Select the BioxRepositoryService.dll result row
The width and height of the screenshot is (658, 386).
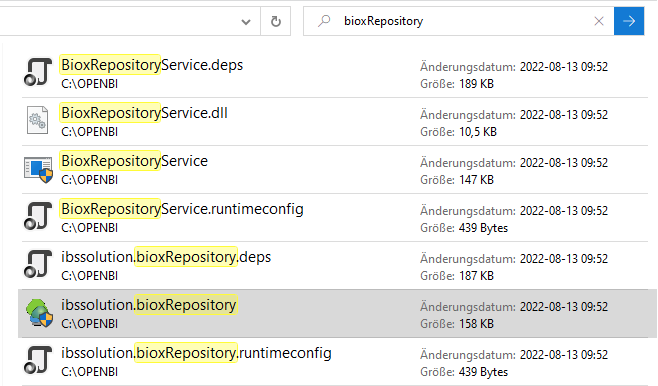pyautogui.click(x=335, y=122)
